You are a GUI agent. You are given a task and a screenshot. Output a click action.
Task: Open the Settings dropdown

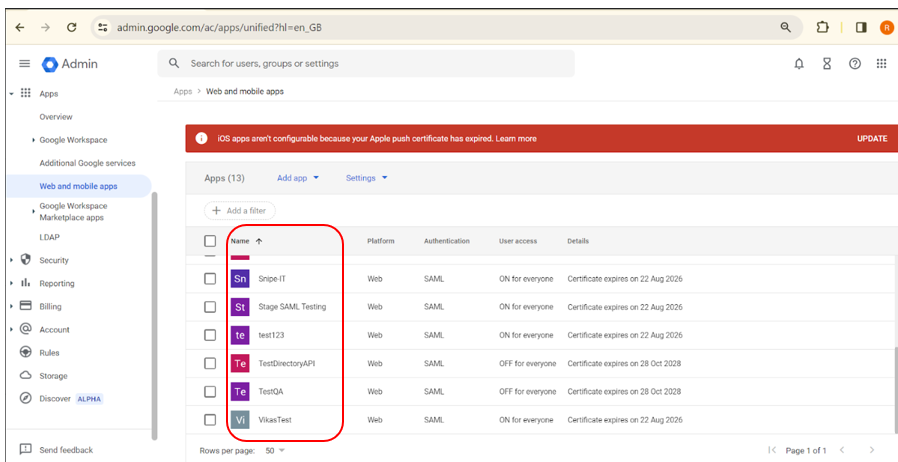367,178
